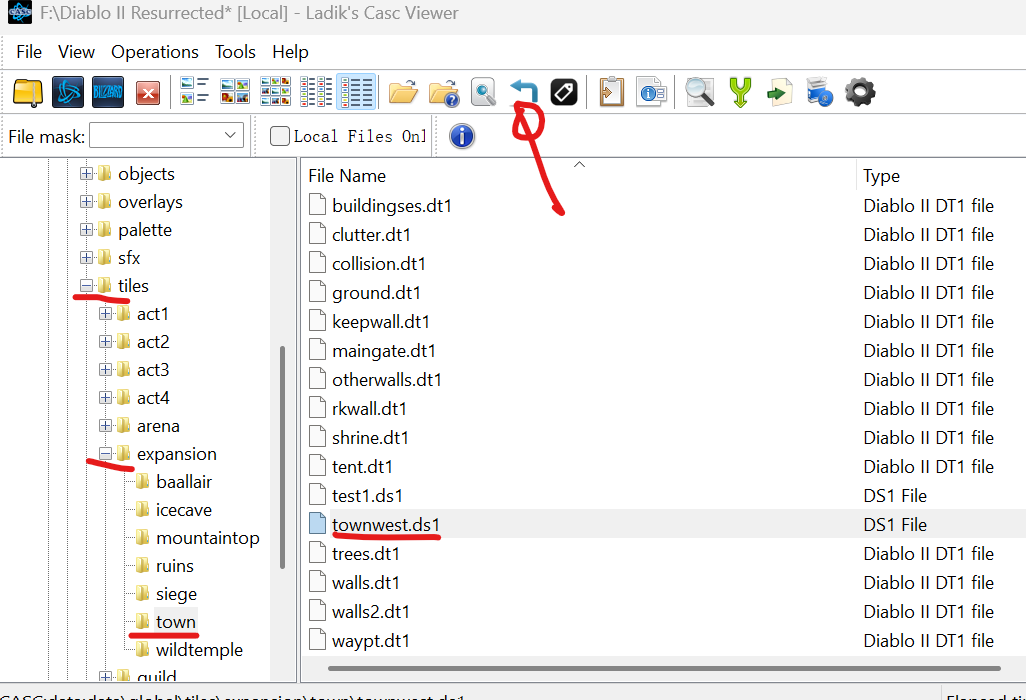Select file test1.ds1

click(x=367, y=496)
